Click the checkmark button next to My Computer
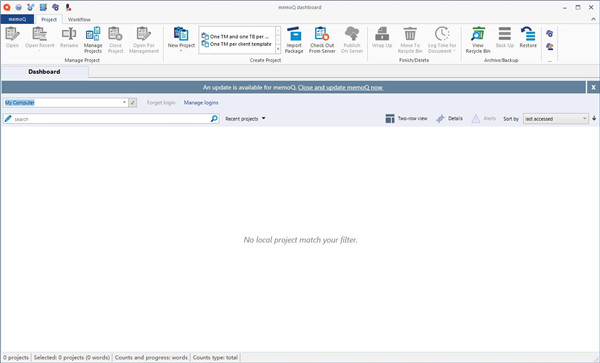Image resolution: width=600 pixels, height=363 pixels. click(132, 103)
